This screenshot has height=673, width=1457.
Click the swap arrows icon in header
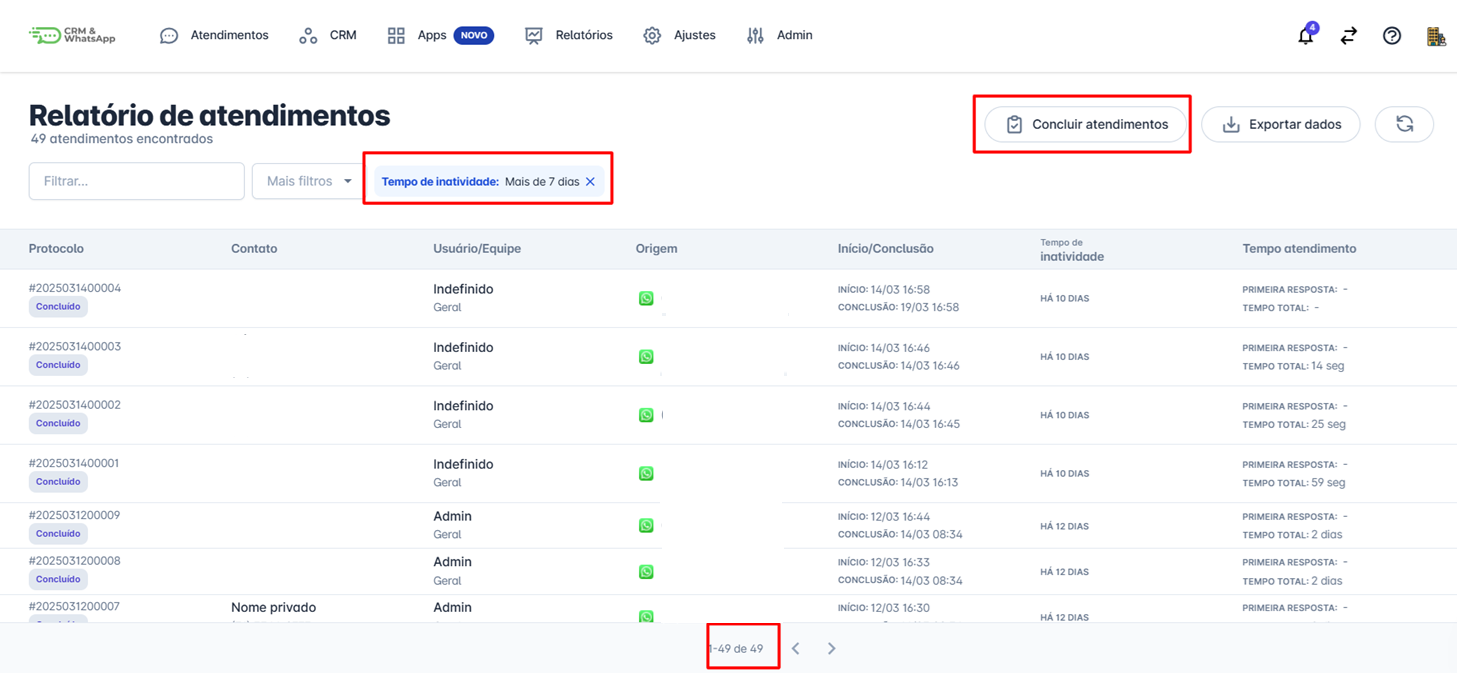point(1349,36)
